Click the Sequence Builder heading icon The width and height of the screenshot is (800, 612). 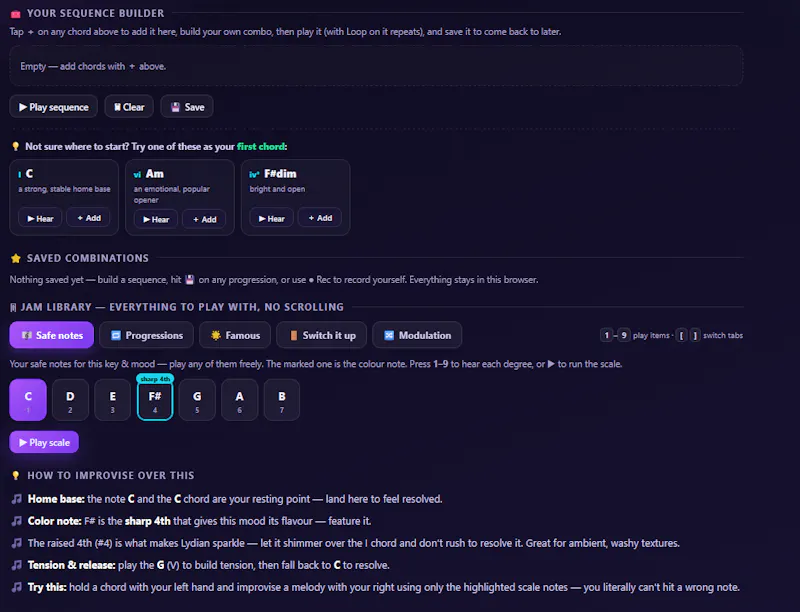16,14
